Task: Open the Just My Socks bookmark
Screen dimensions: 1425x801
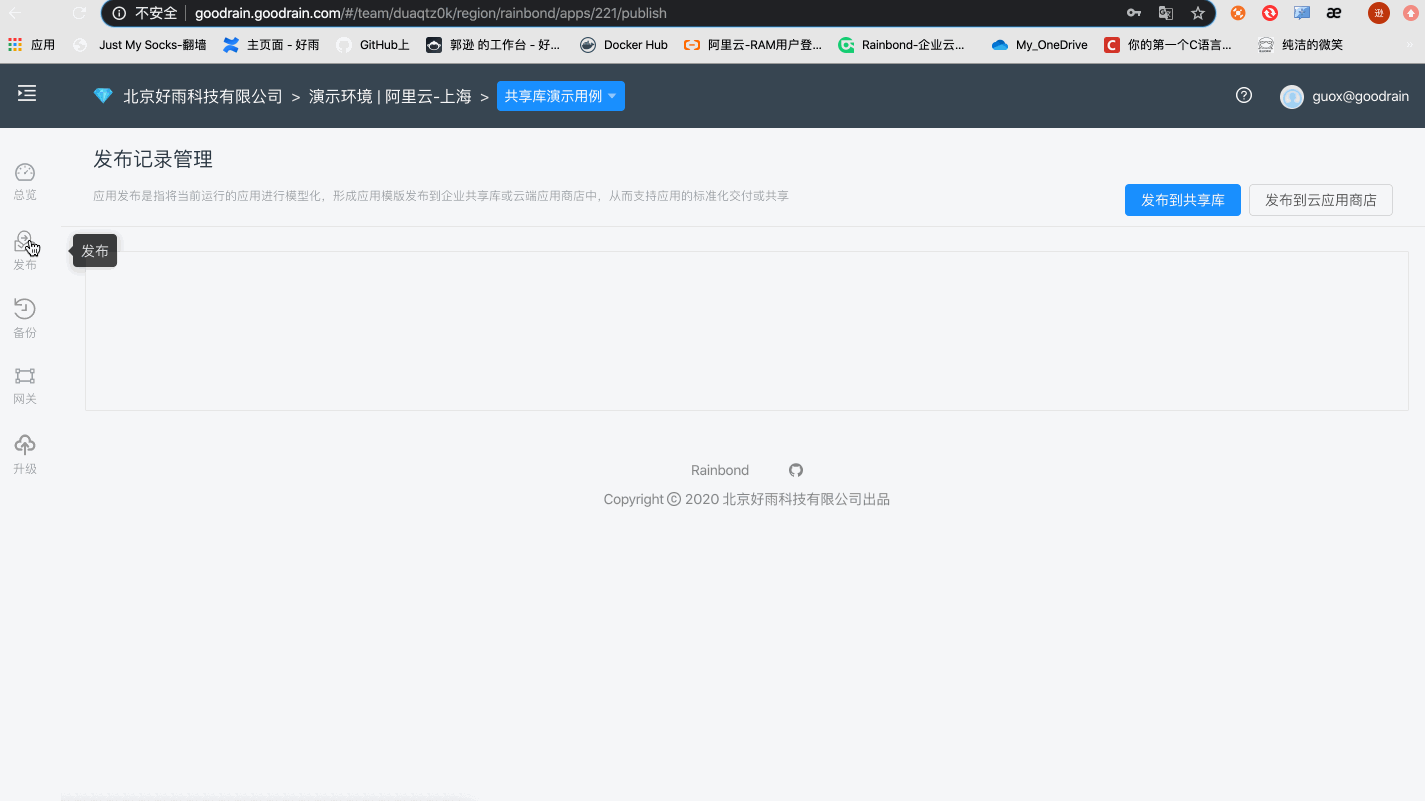Action: tap(141, 45)
